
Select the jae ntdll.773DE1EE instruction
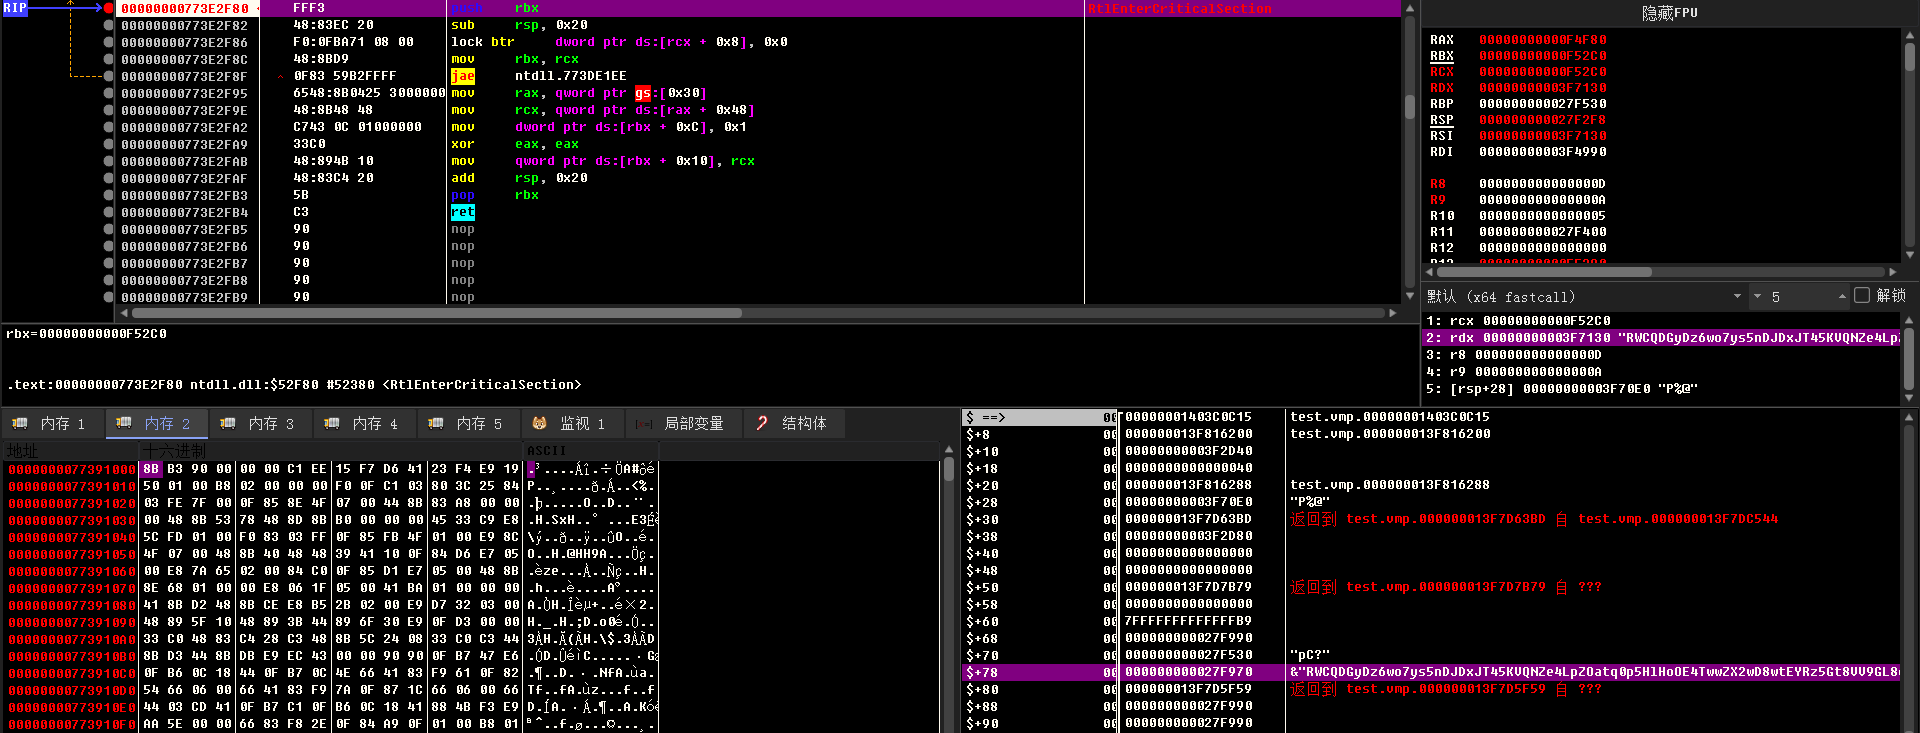(x=539, y=76)
